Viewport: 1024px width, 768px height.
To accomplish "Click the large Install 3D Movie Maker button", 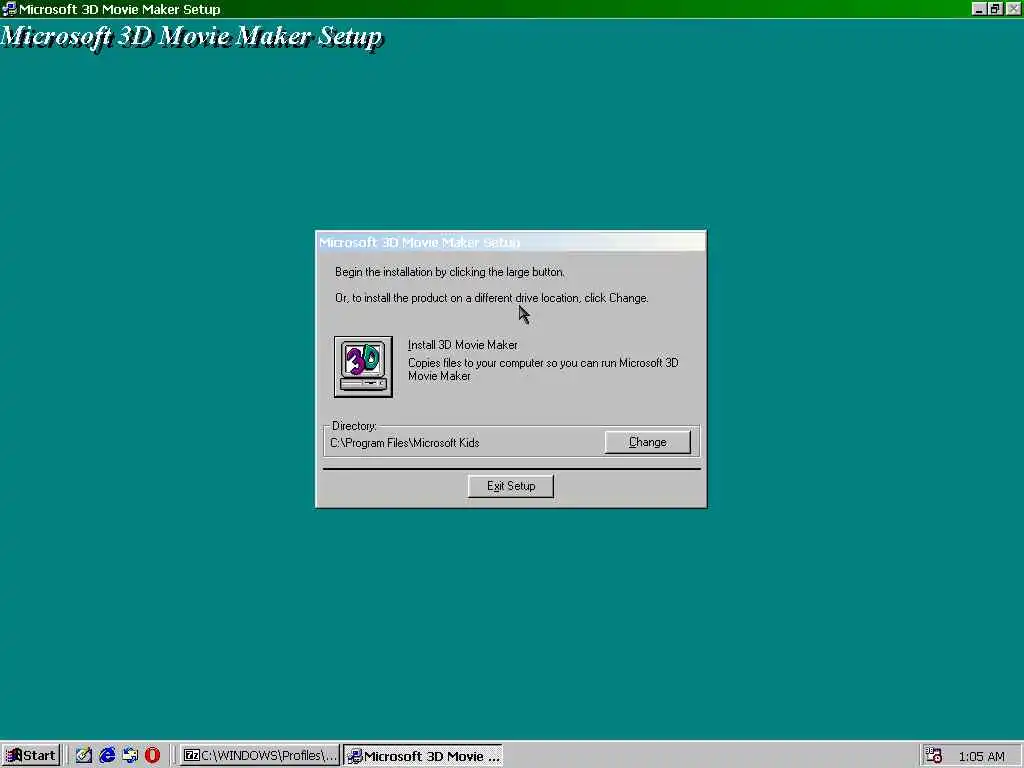I will [363, 367].
